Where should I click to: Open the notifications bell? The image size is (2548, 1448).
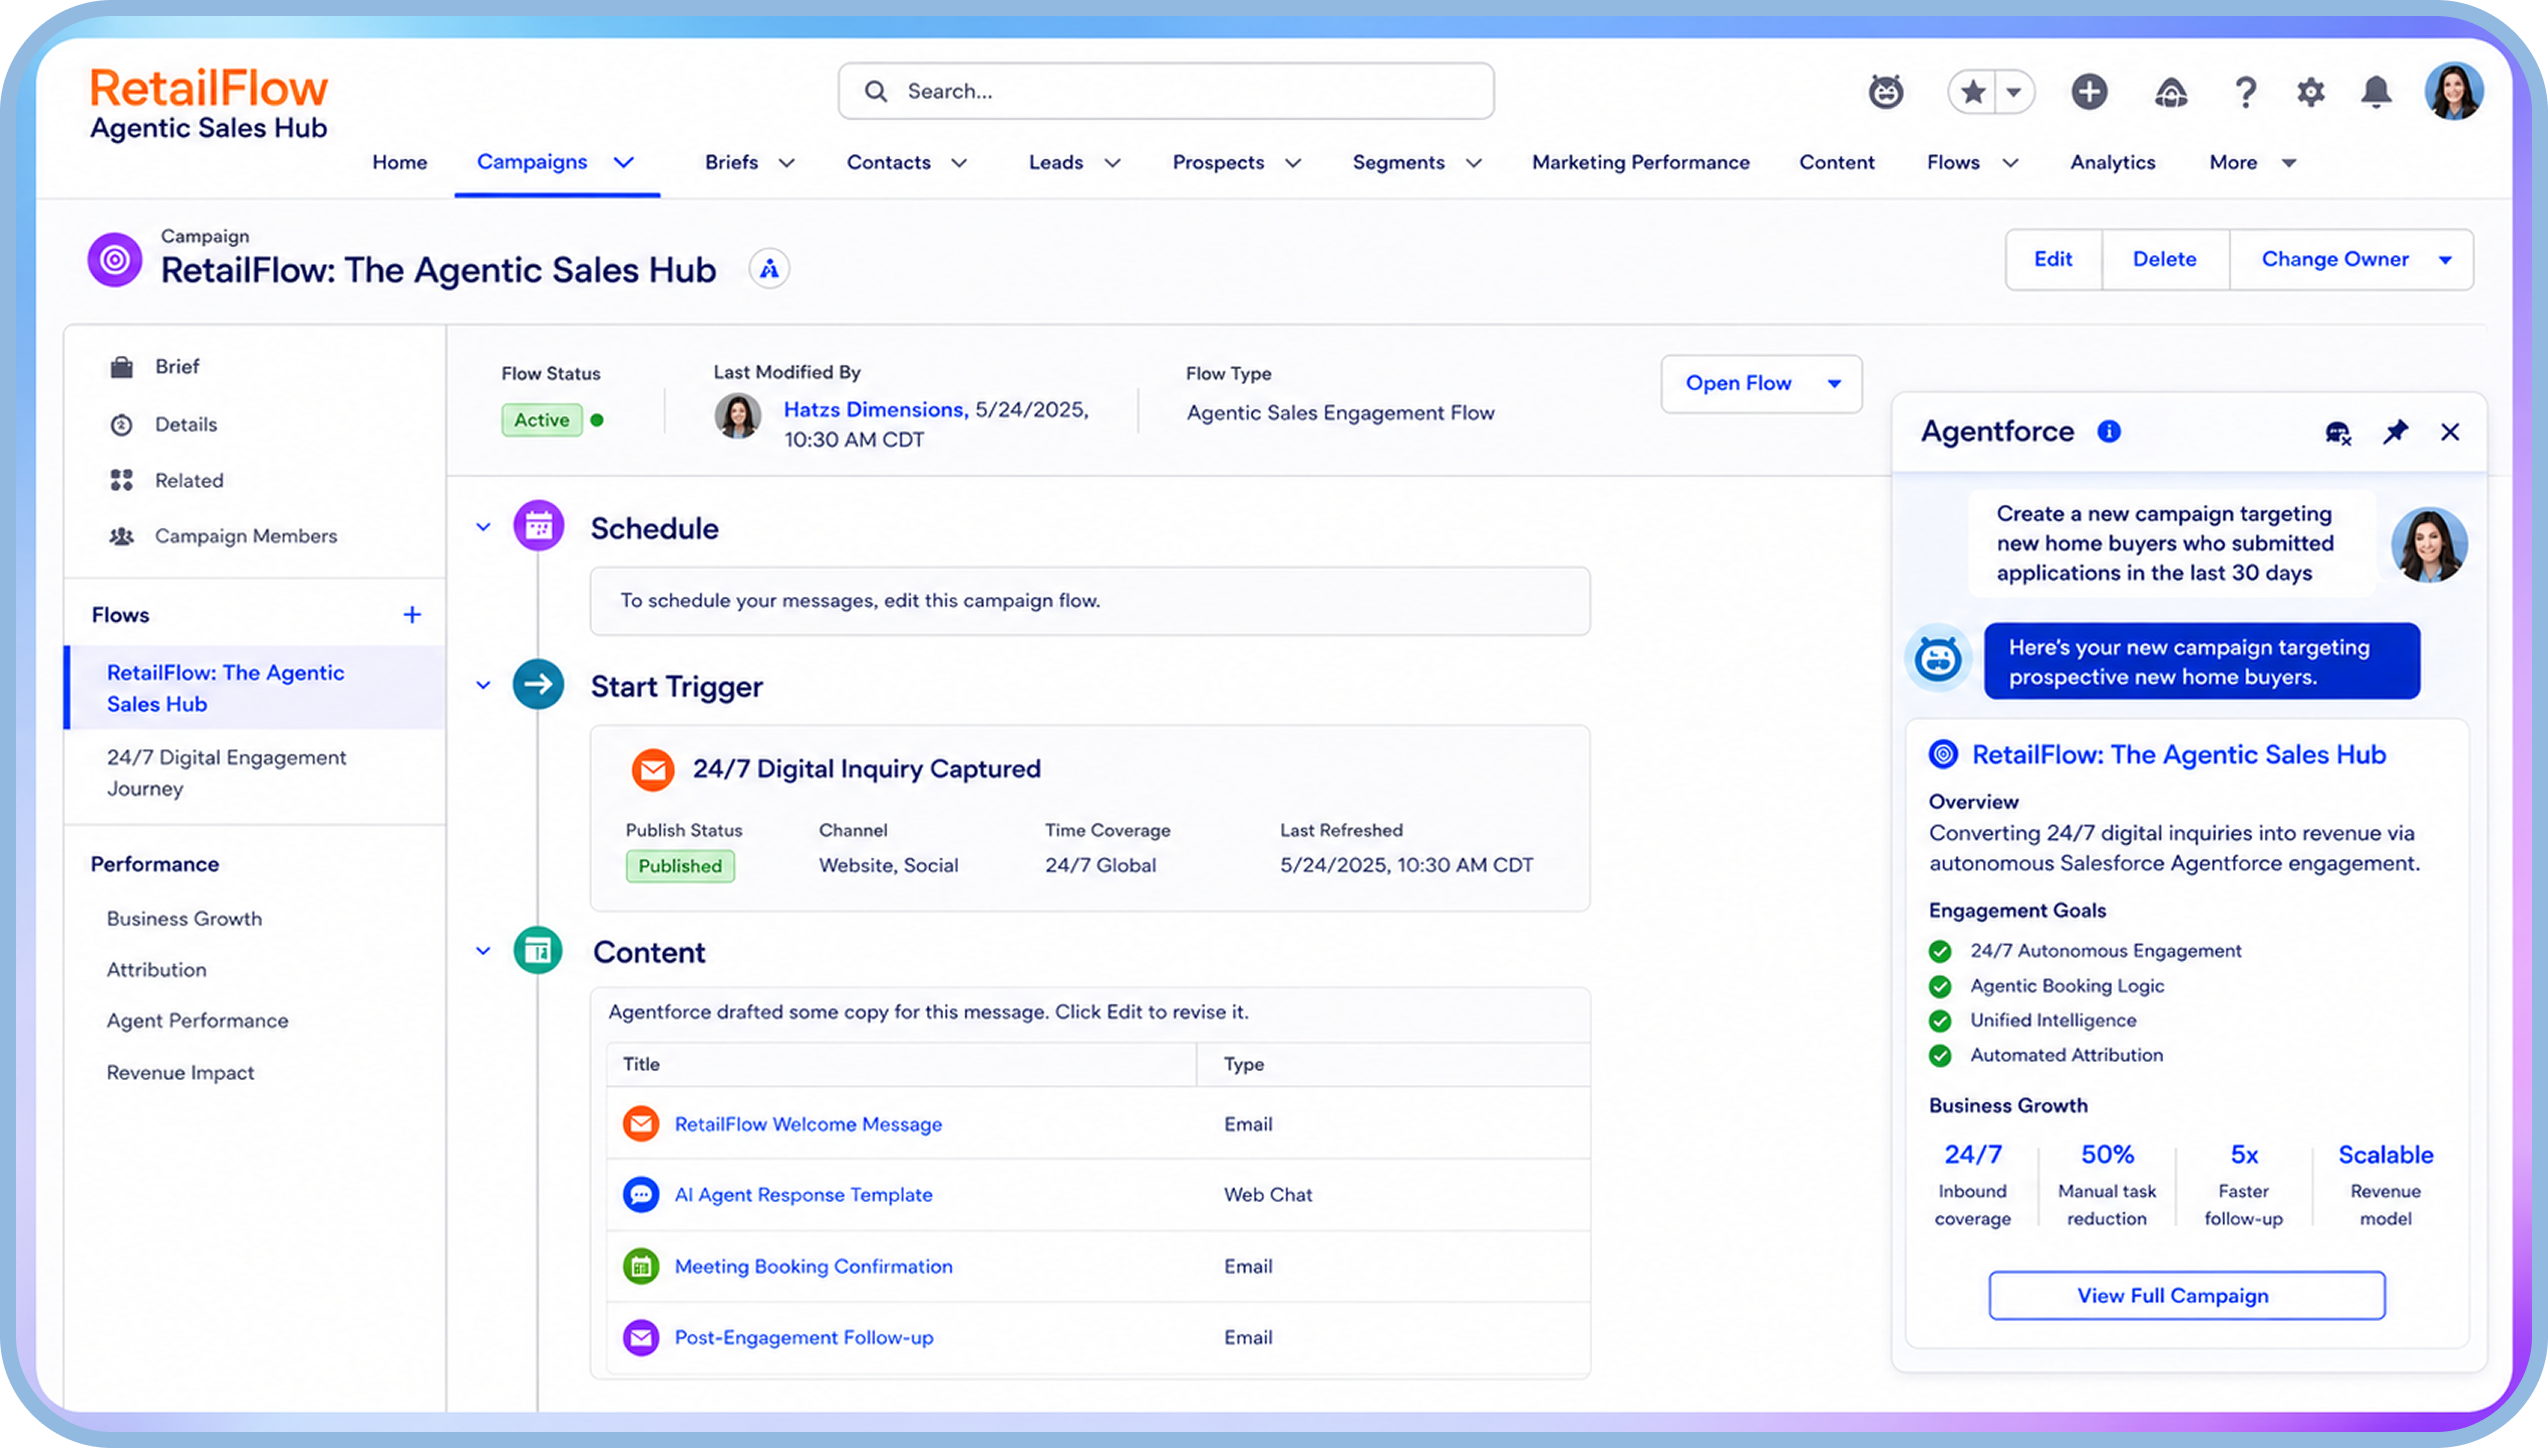pos(2376,92)
